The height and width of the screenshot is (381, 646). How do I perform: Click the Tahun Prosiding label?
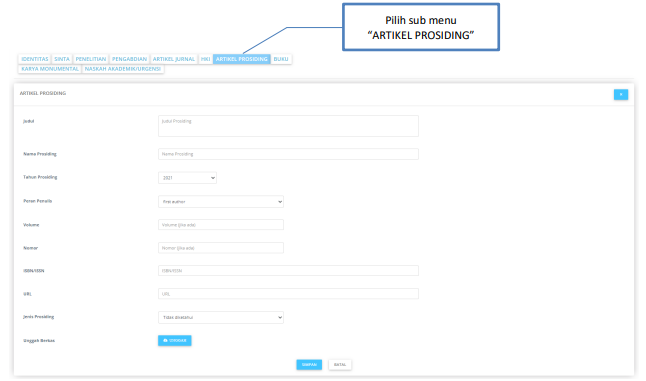pos(40,177)
